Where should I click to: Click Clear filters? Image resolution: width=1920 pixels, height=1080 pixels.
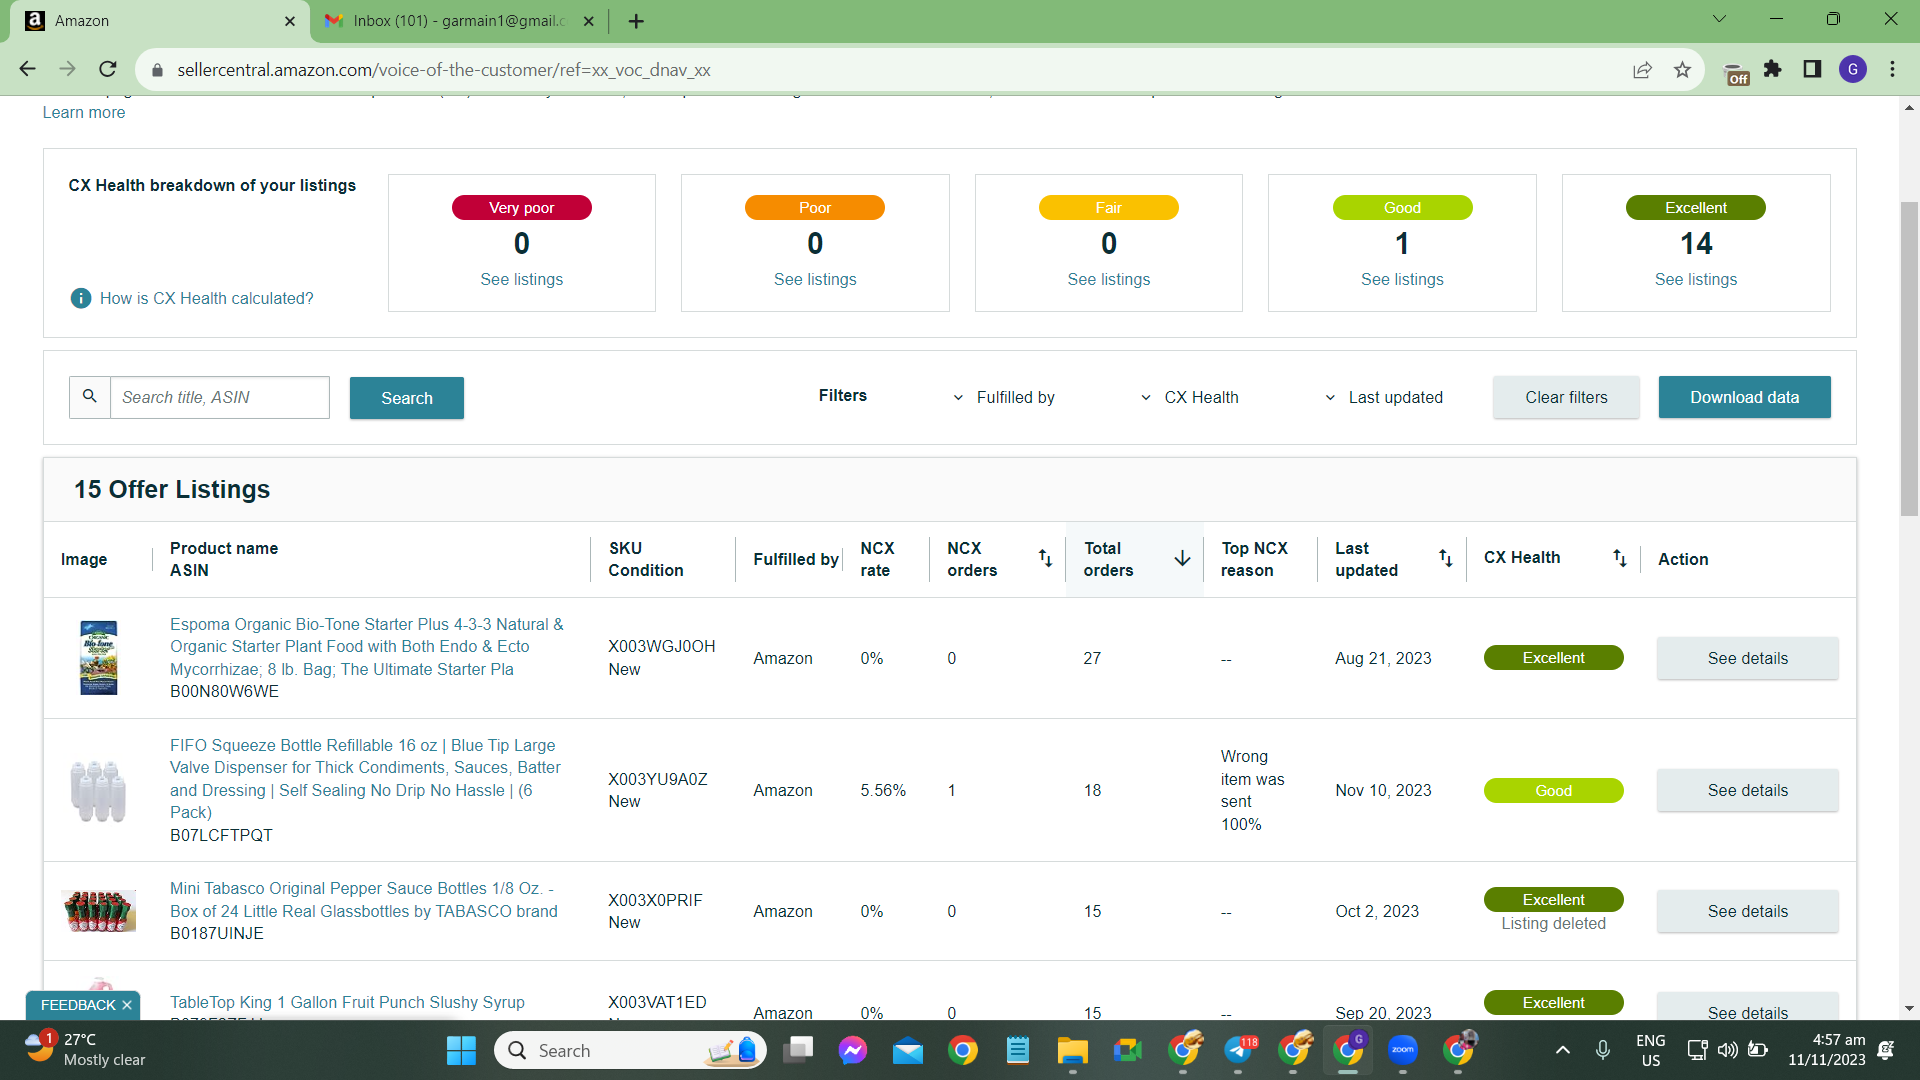tap(1566, 397)
